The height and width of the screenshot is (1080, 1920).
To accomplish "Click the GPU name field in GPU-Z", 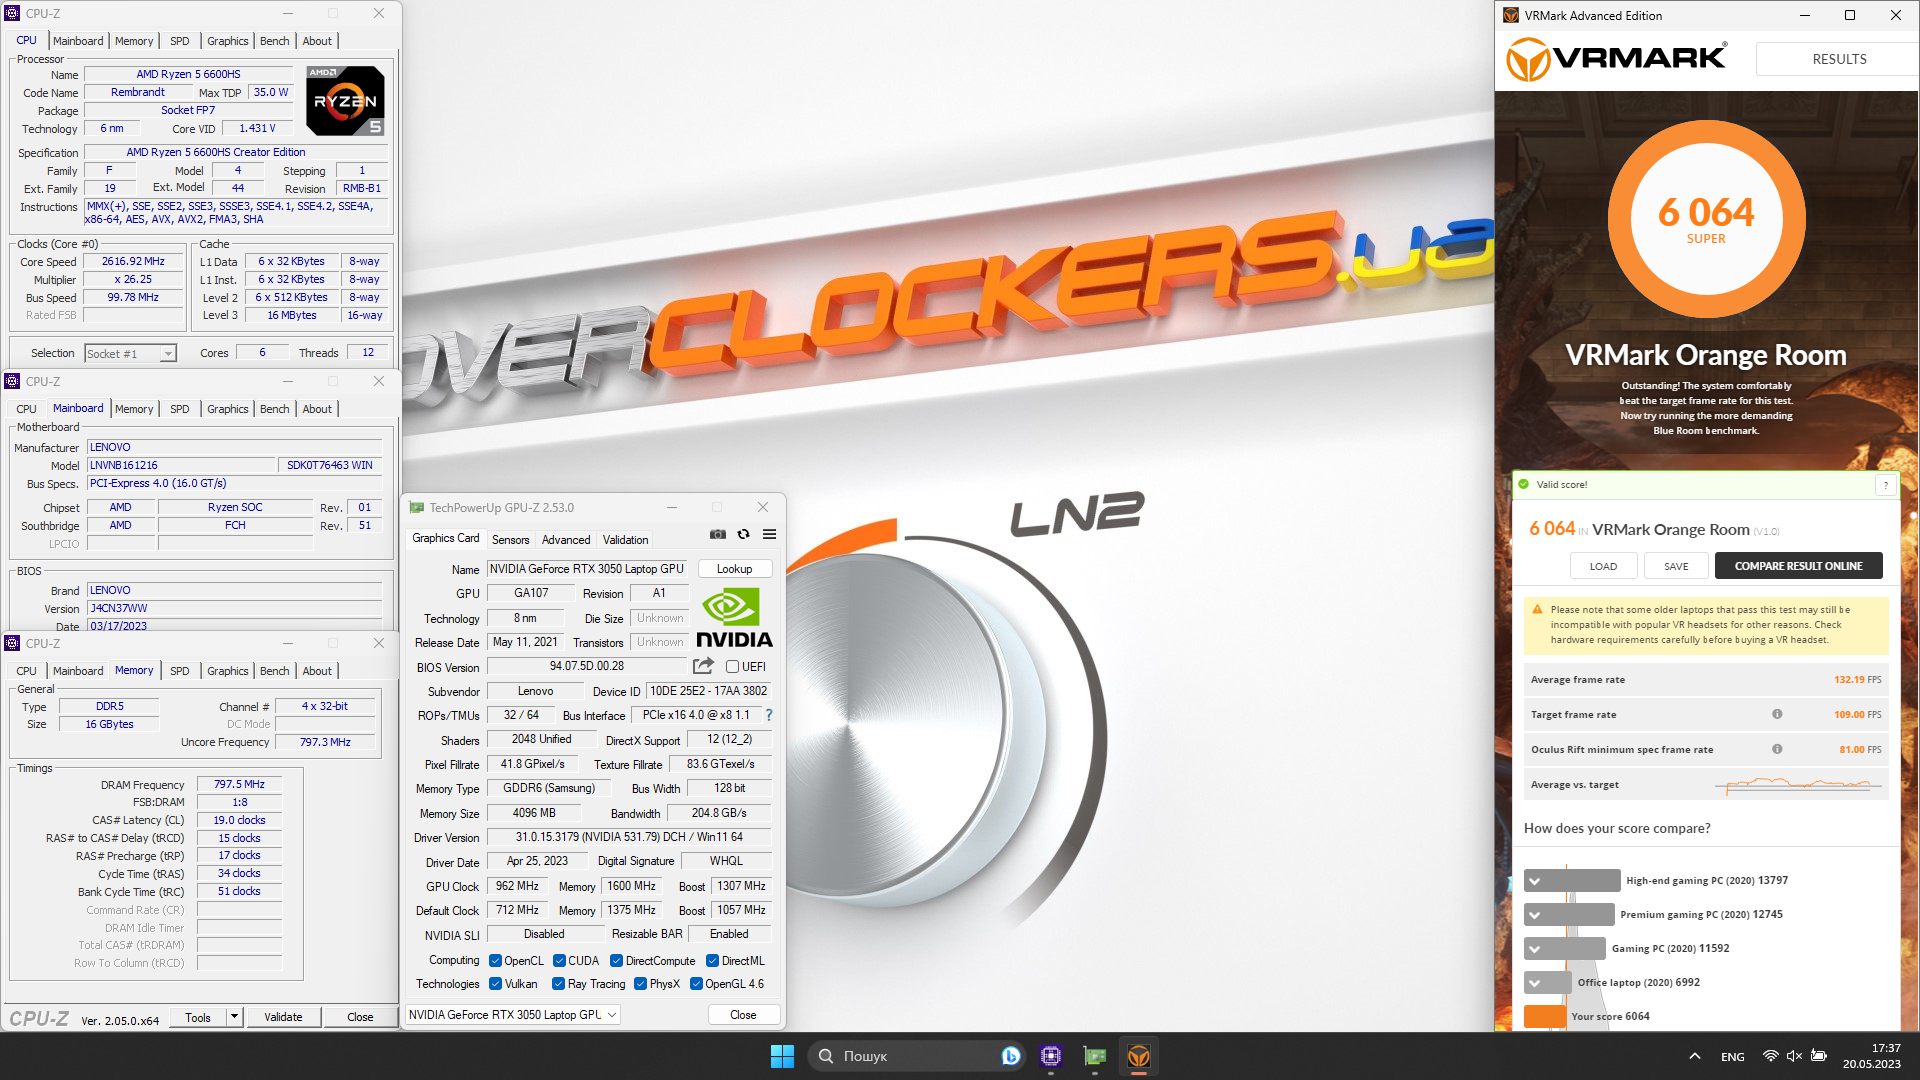I will coord(587,569).
